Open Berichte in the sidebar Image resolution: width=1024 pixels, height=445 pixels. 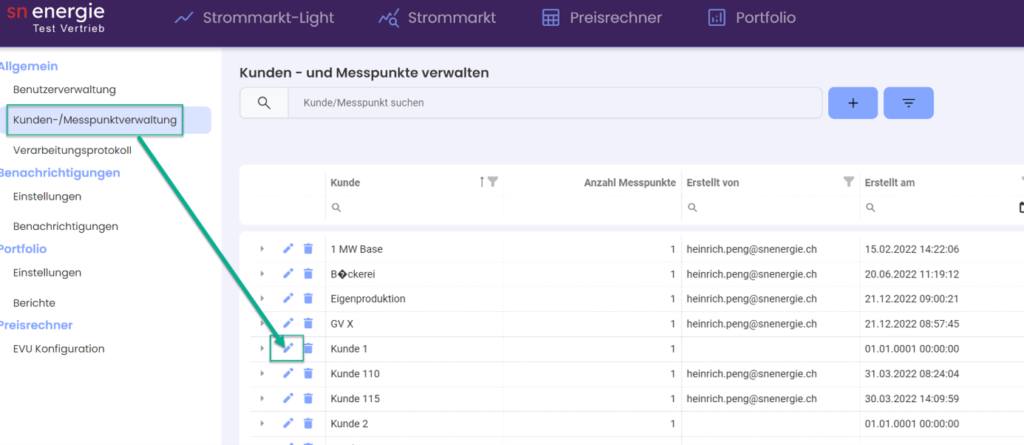tap(34, 303)
